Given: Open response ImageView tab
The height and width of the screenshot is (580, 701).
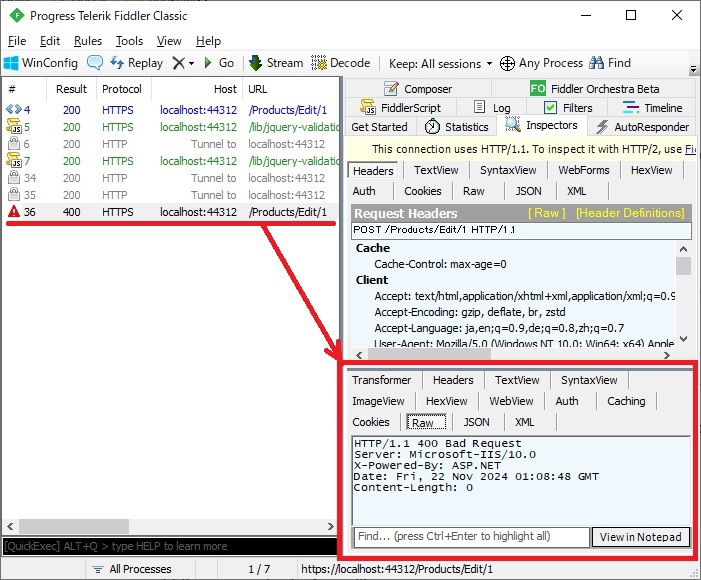Looking at the screenshot, I should pyautogui.click(x=378, y=401).
